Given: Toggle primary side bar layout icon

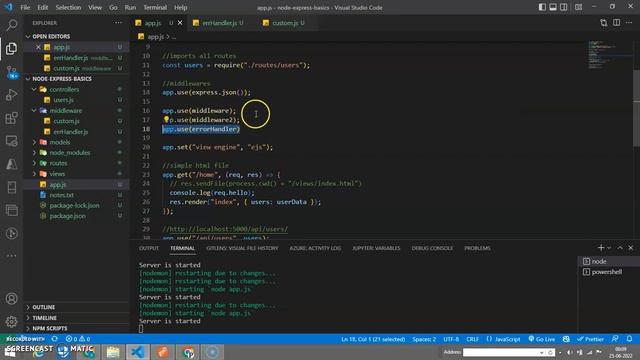Looking at the screenshot, I should coord(542,7).
